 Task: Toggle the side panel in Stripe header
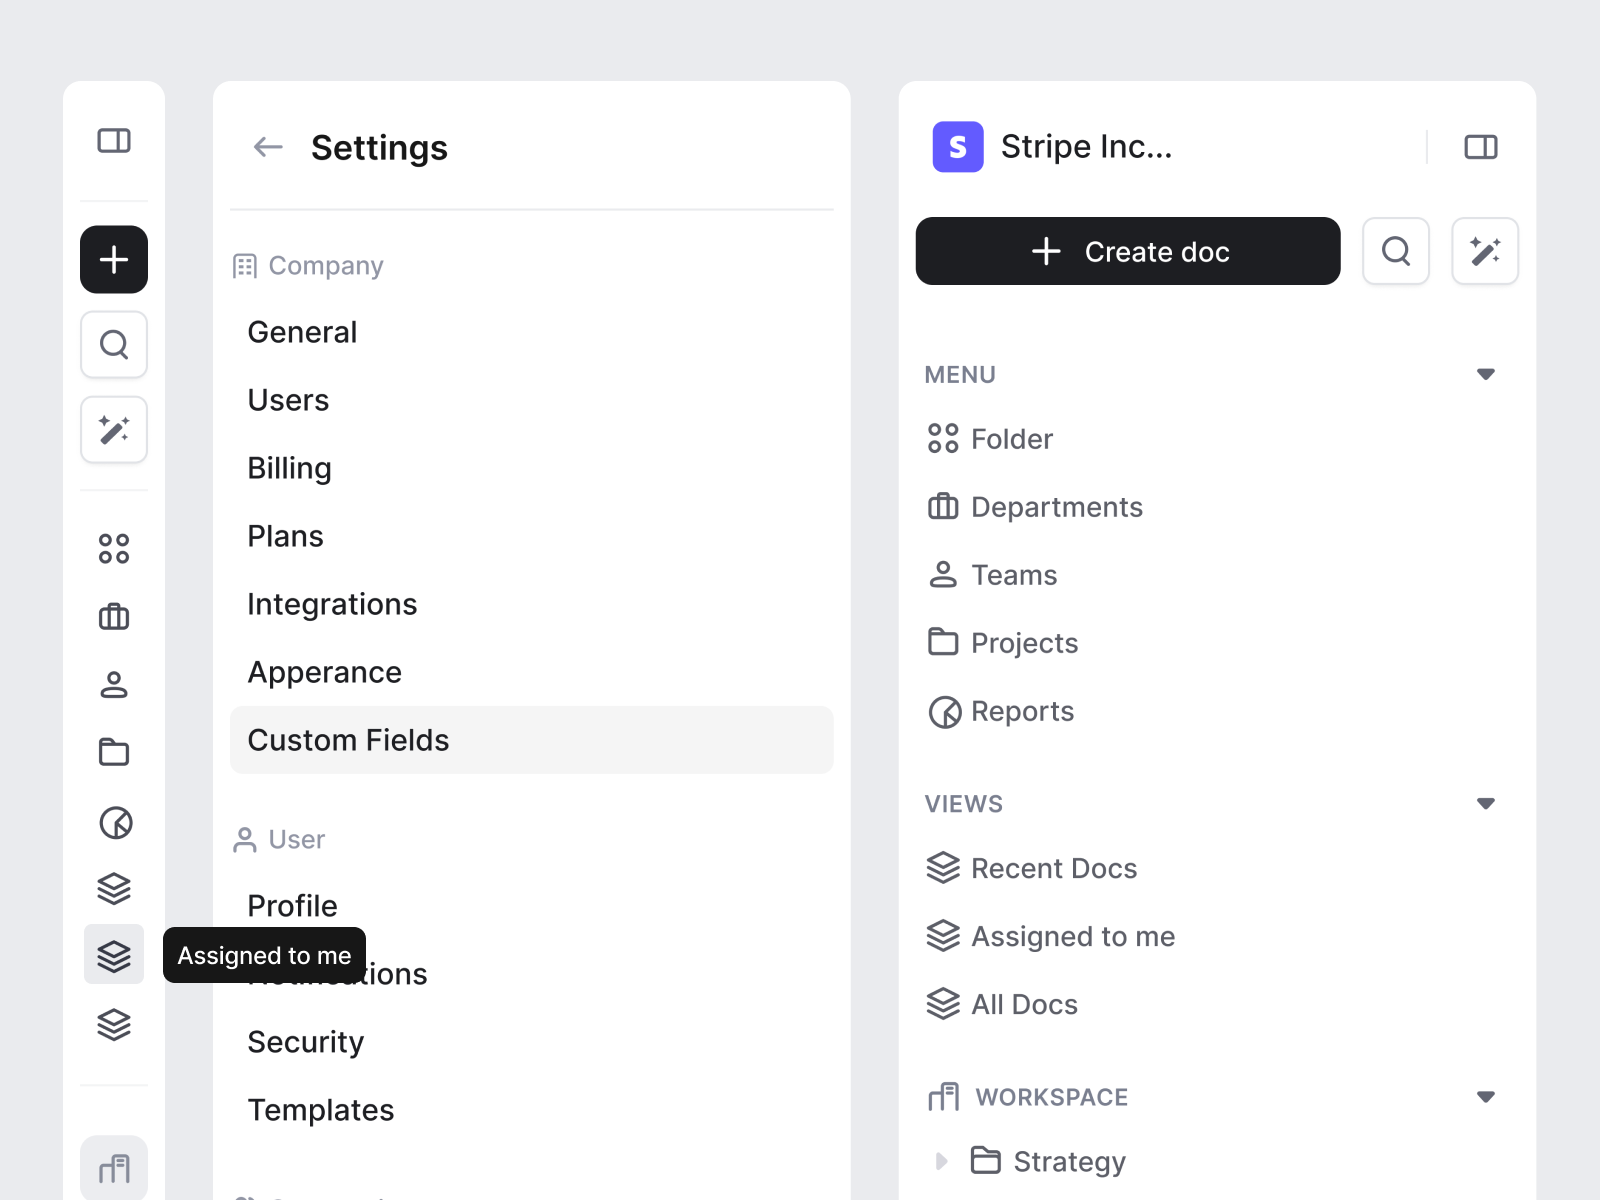pos(1480,147)
